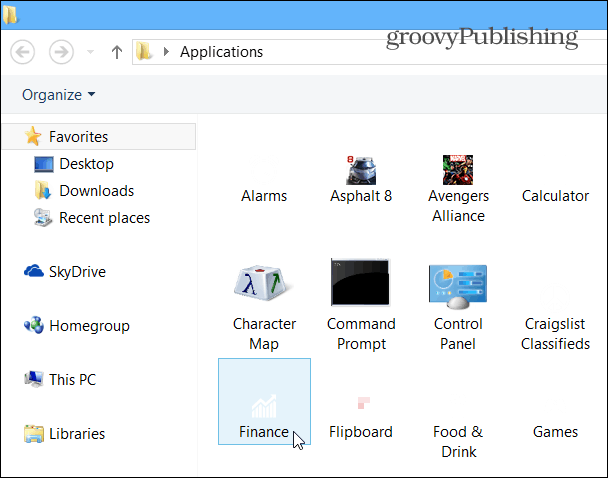Select the Finance app icon
The height and width of the screenshot is (478, 608).
pos(264,406)
